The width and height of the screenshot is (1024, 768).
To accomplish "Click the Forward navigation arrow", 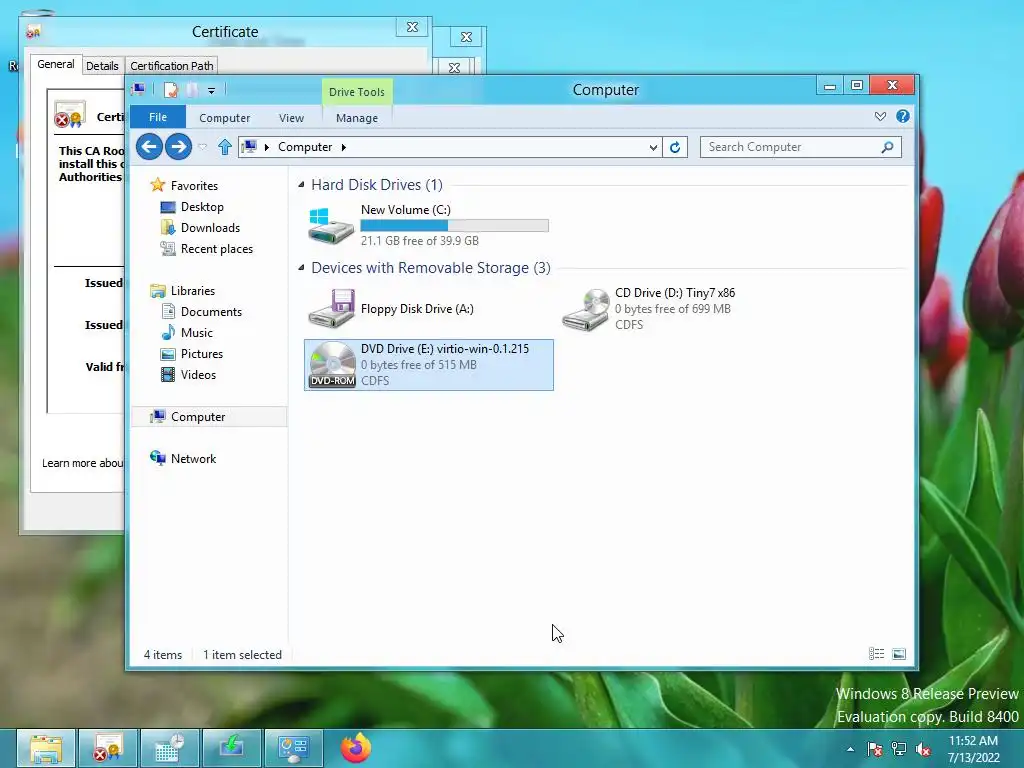I will [178, 147].
